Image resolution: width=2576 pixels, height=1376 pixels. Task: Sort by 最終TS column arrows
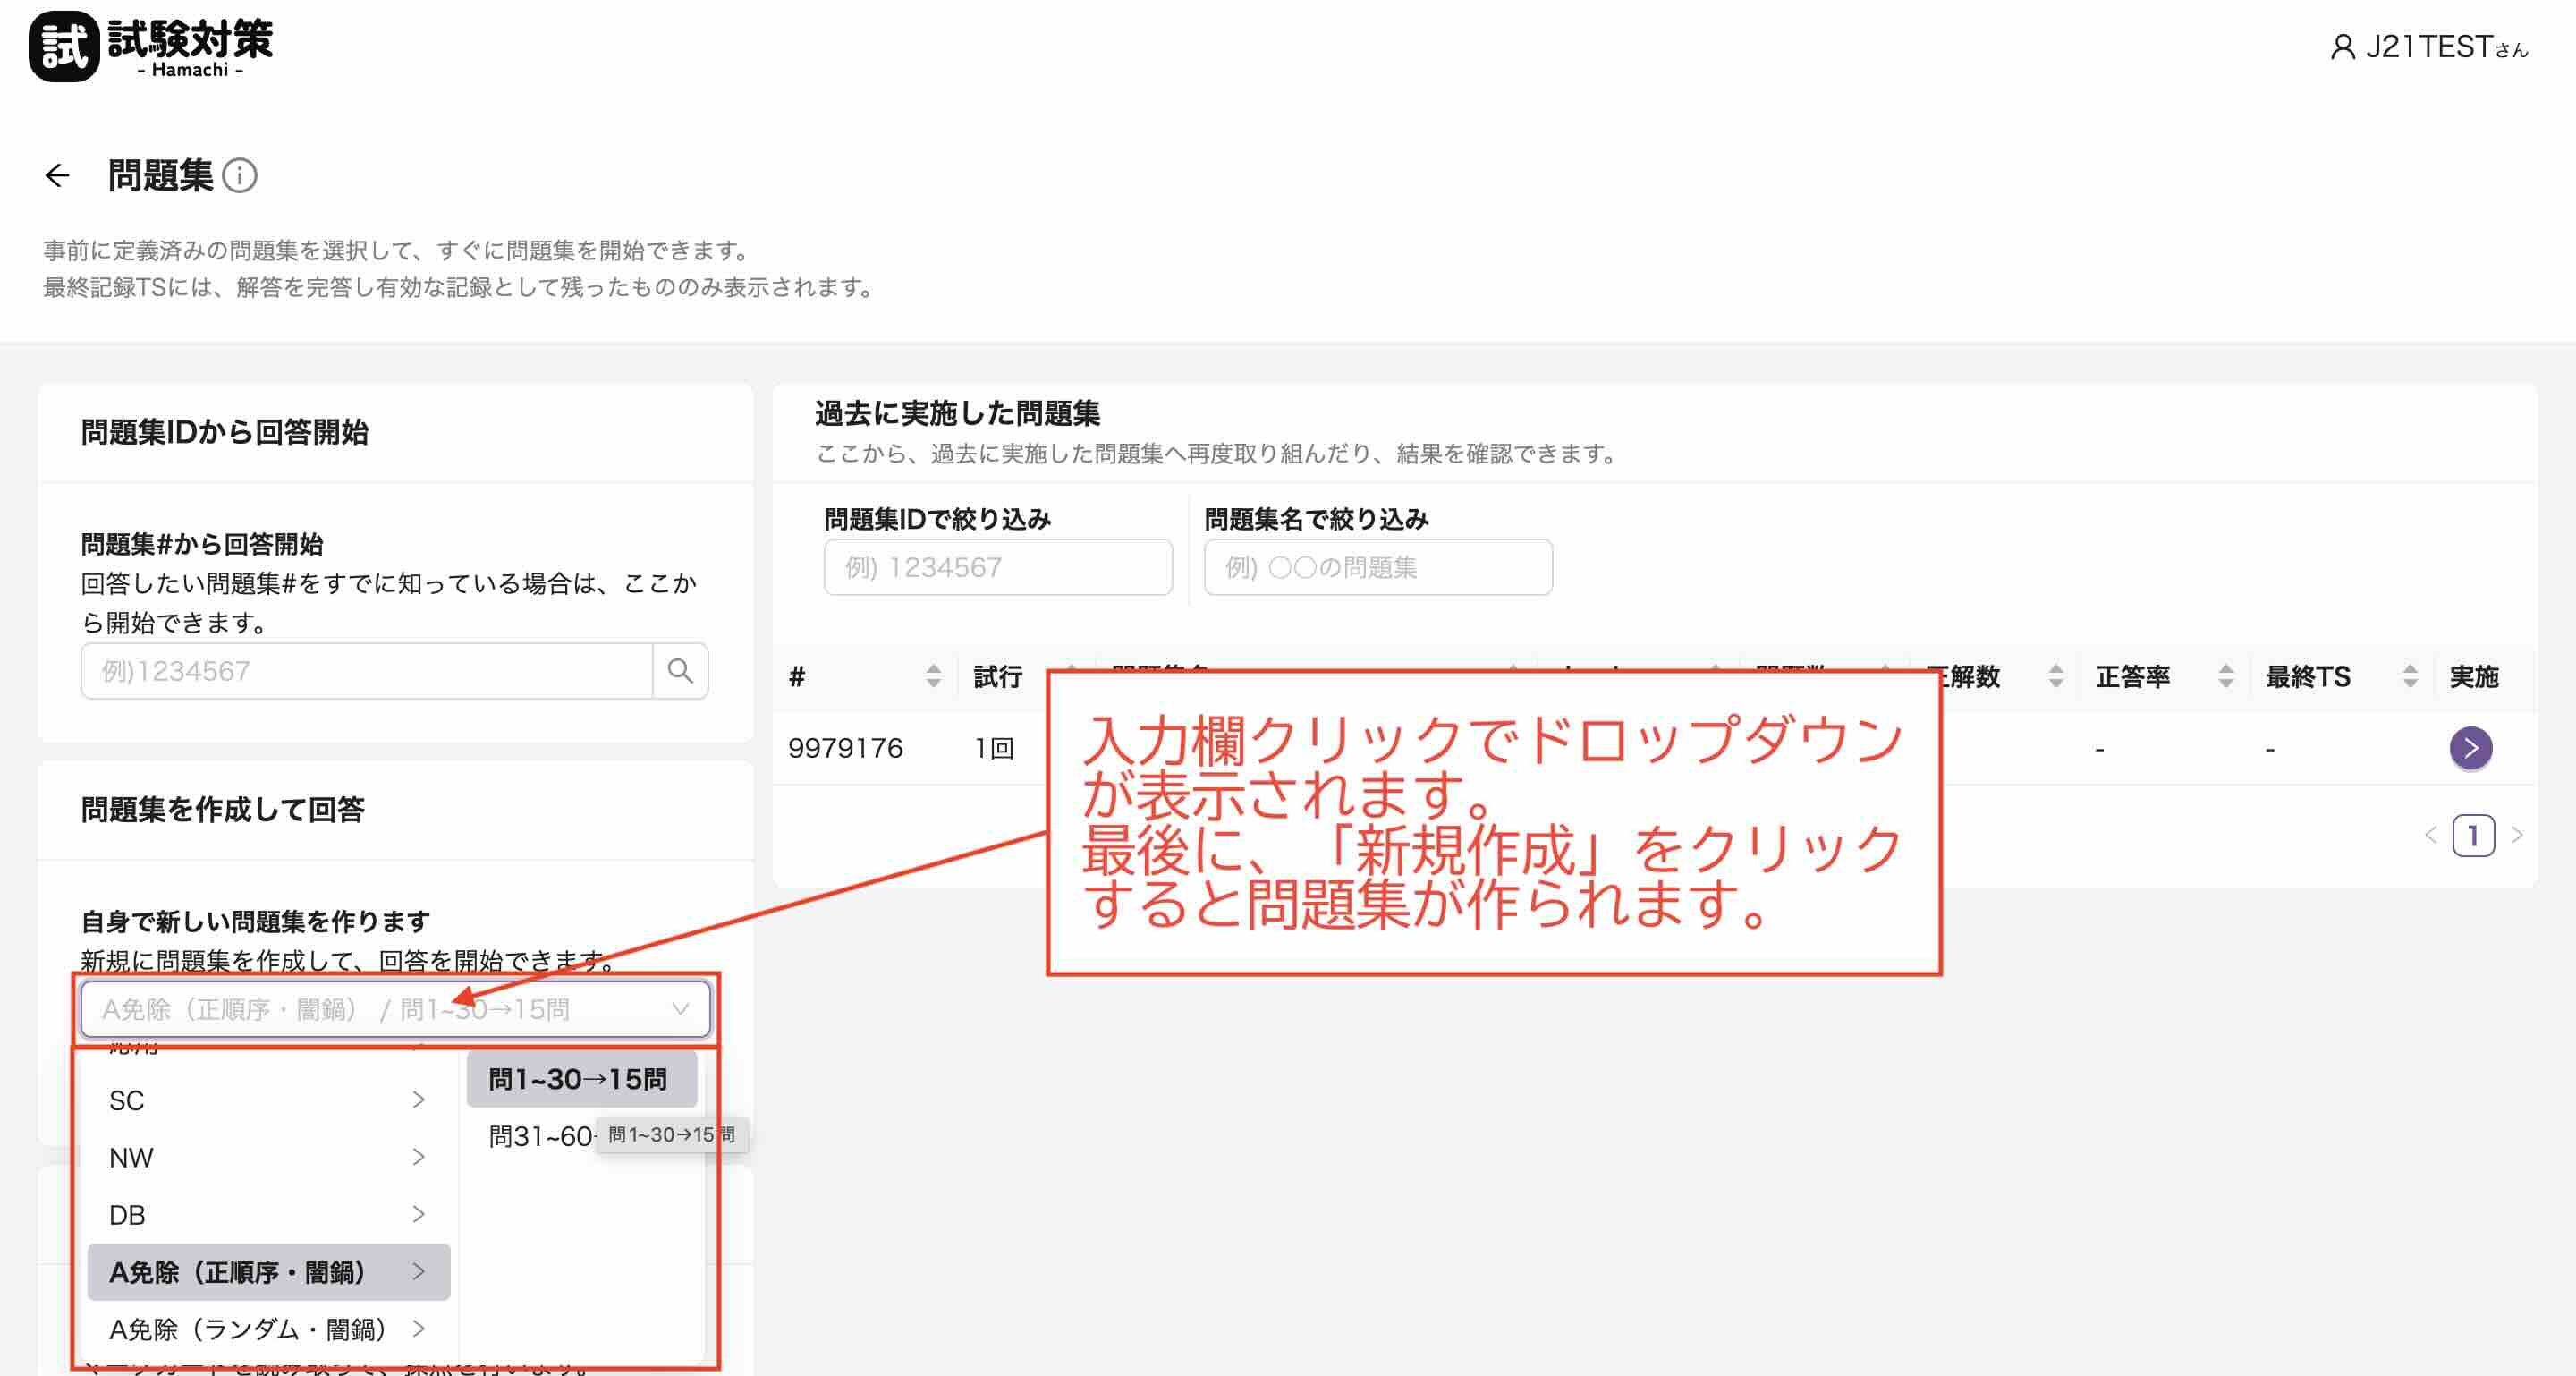(x=2410, y=676)
